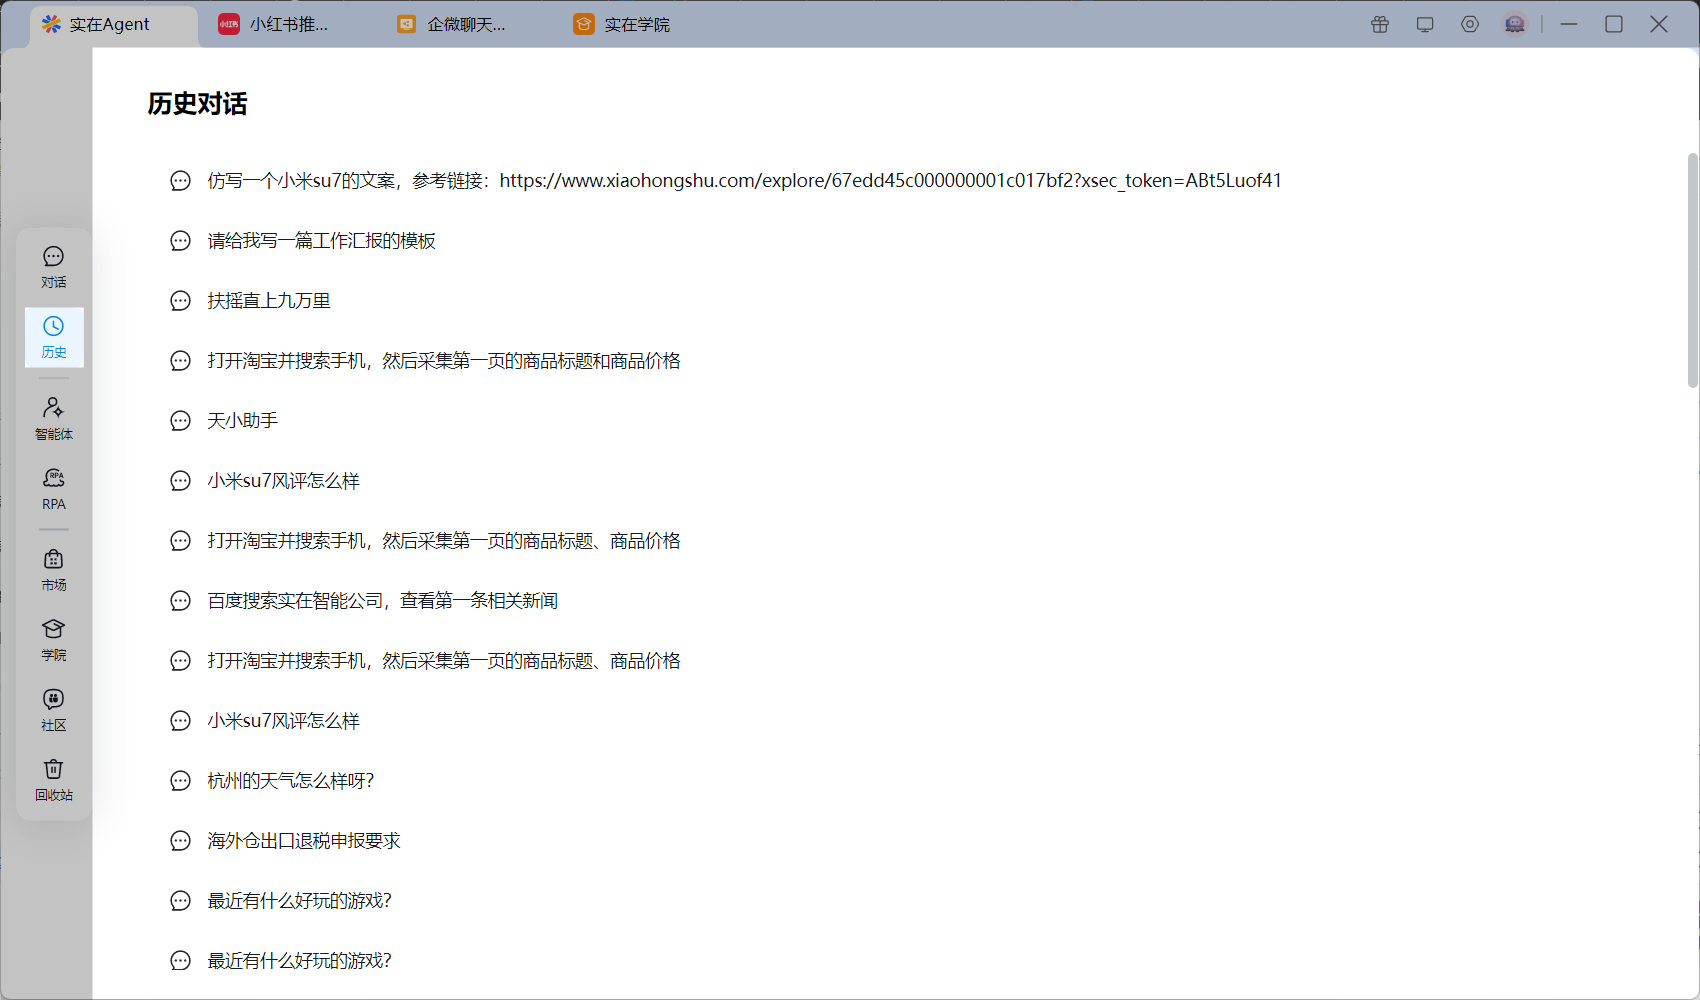Switch to the 实在Agent tab

pos(111,25)
